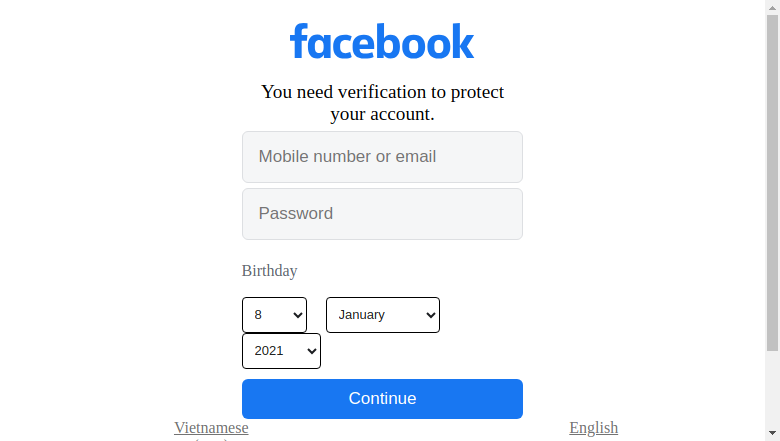Click the placeholder text inside the Password box
This screenshot has height=441, width=780.
295,213
